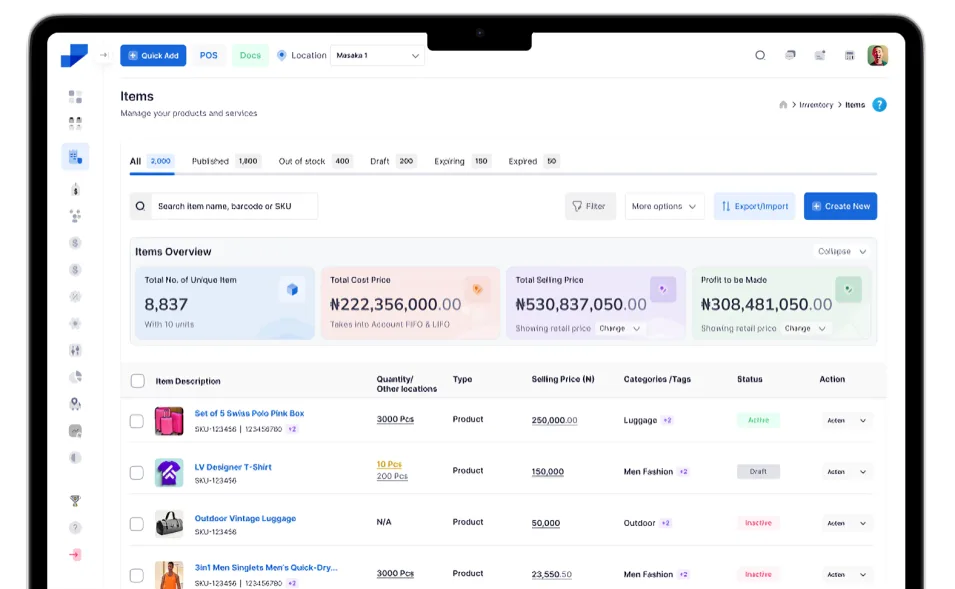The height and width of the screenshot is (589, 955).
Task: Open the dollar price-tag icon in sidebar
Action: tap(75, 190)
